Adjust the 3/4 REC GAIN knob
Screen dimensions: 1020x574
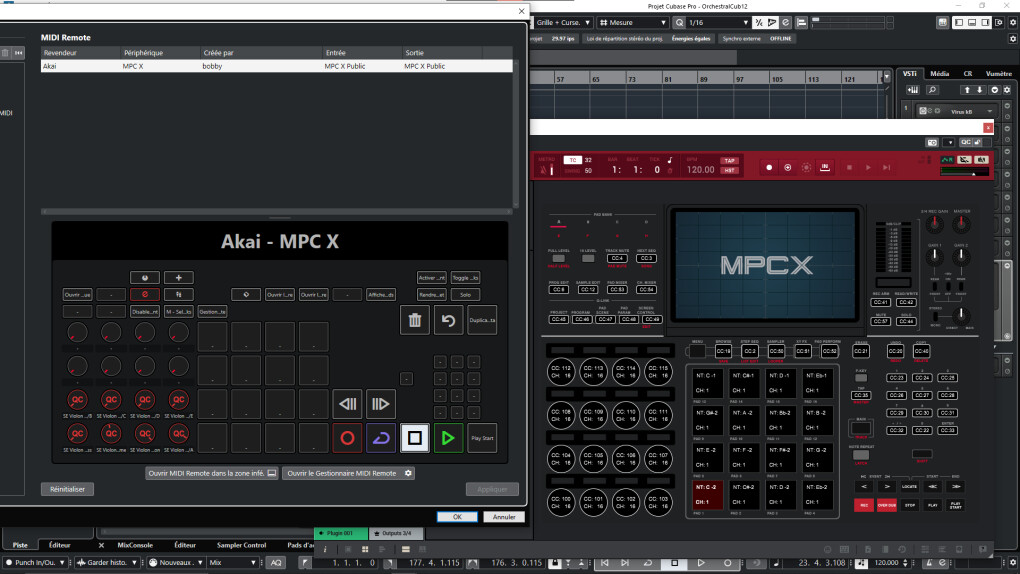click(x=935, y=225)
